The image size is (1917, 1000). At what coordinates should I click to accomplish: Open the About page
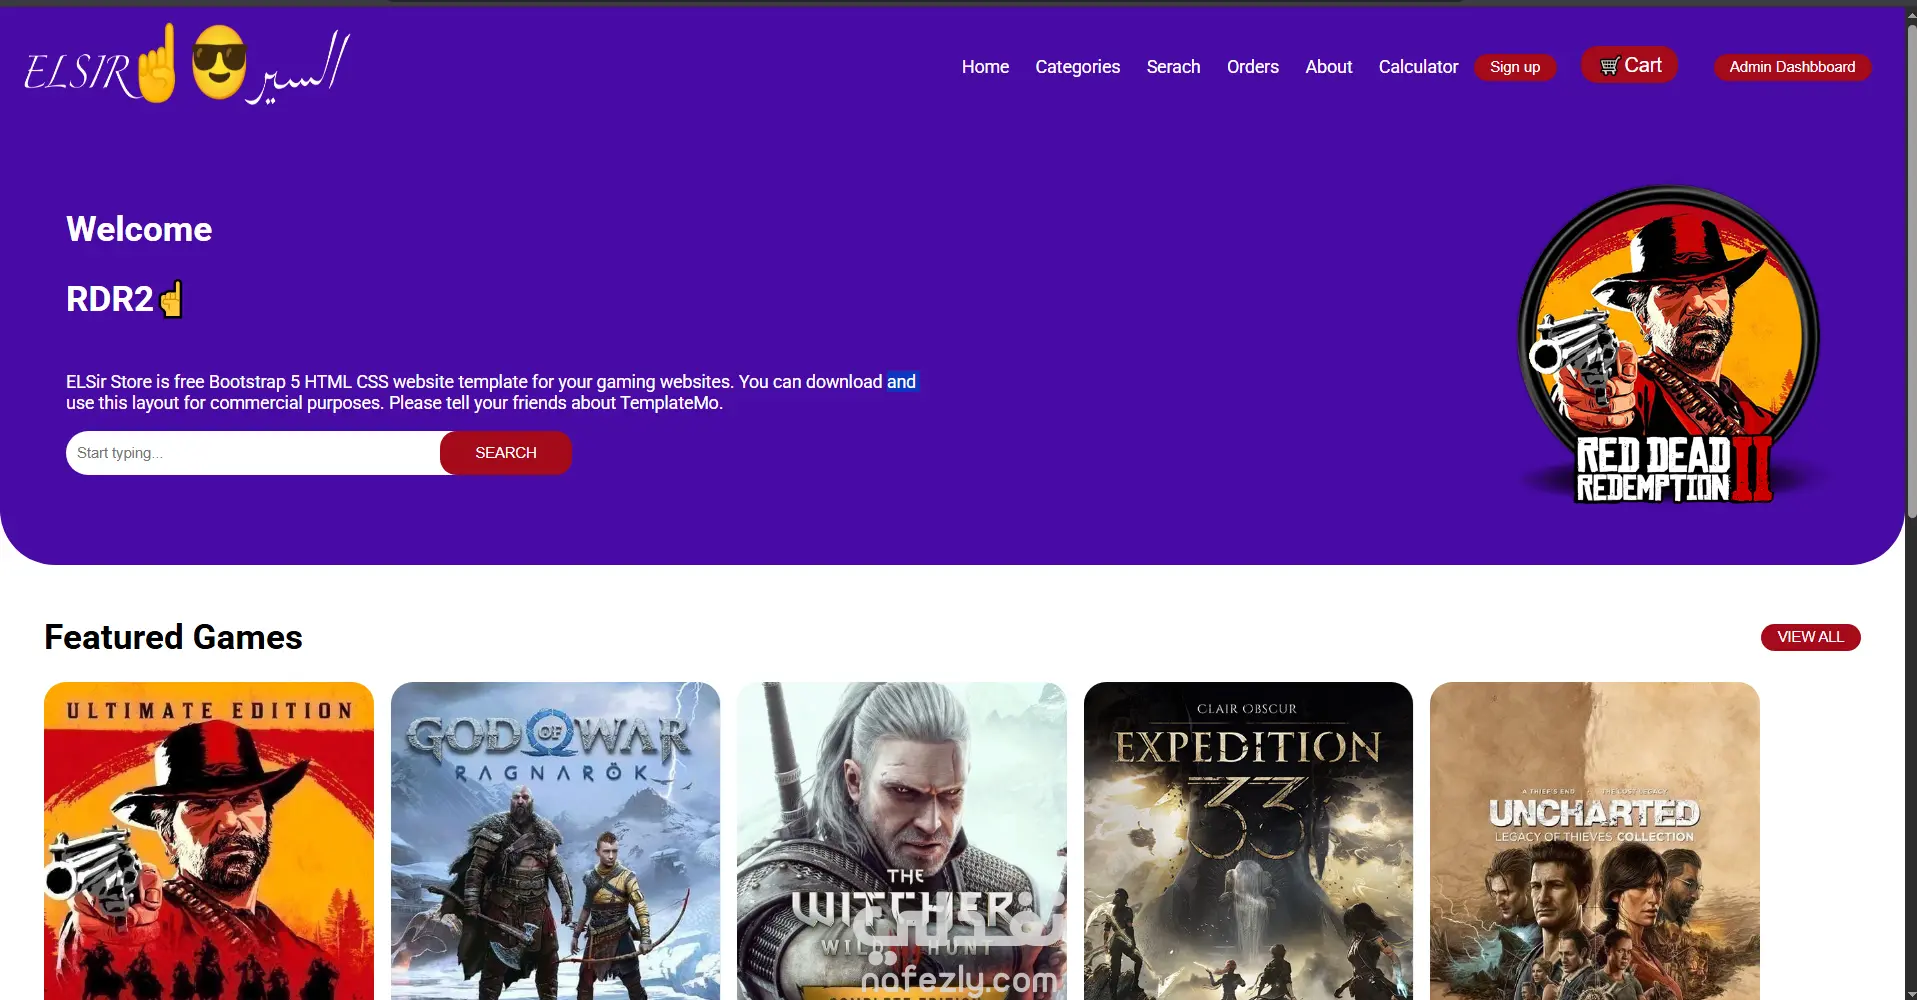point(1328,67)
